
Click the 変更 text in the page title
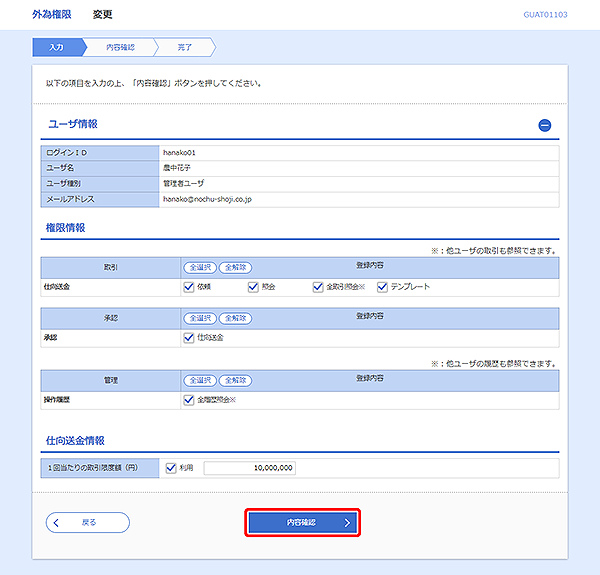[x=103, y=15]
